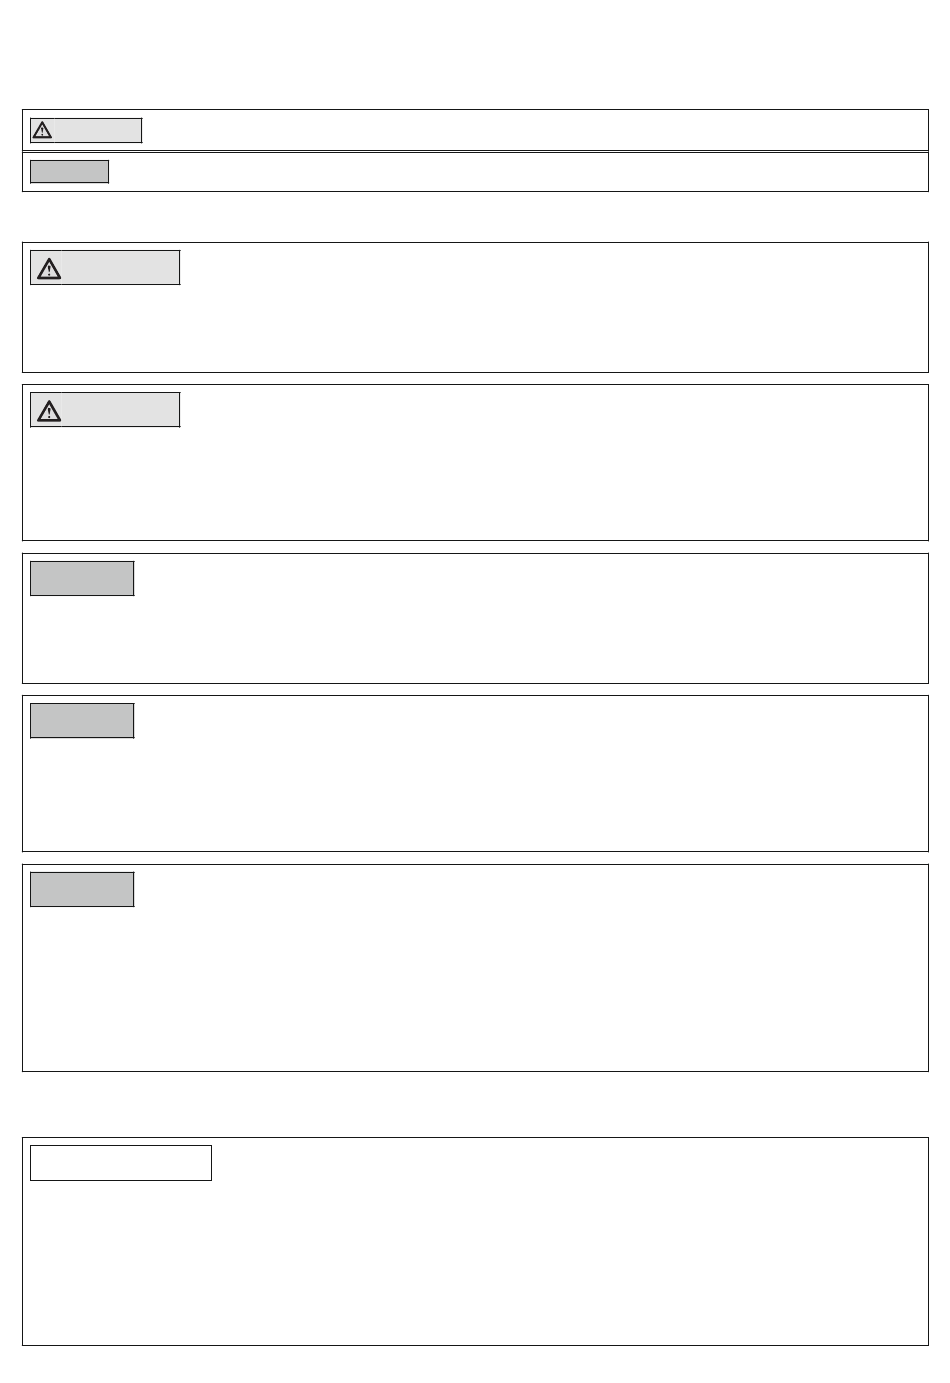Image resolution: width=950 pixels, height=1383 pixels.
Task: Click the blank body of the white-label box
Action: 475,1262
